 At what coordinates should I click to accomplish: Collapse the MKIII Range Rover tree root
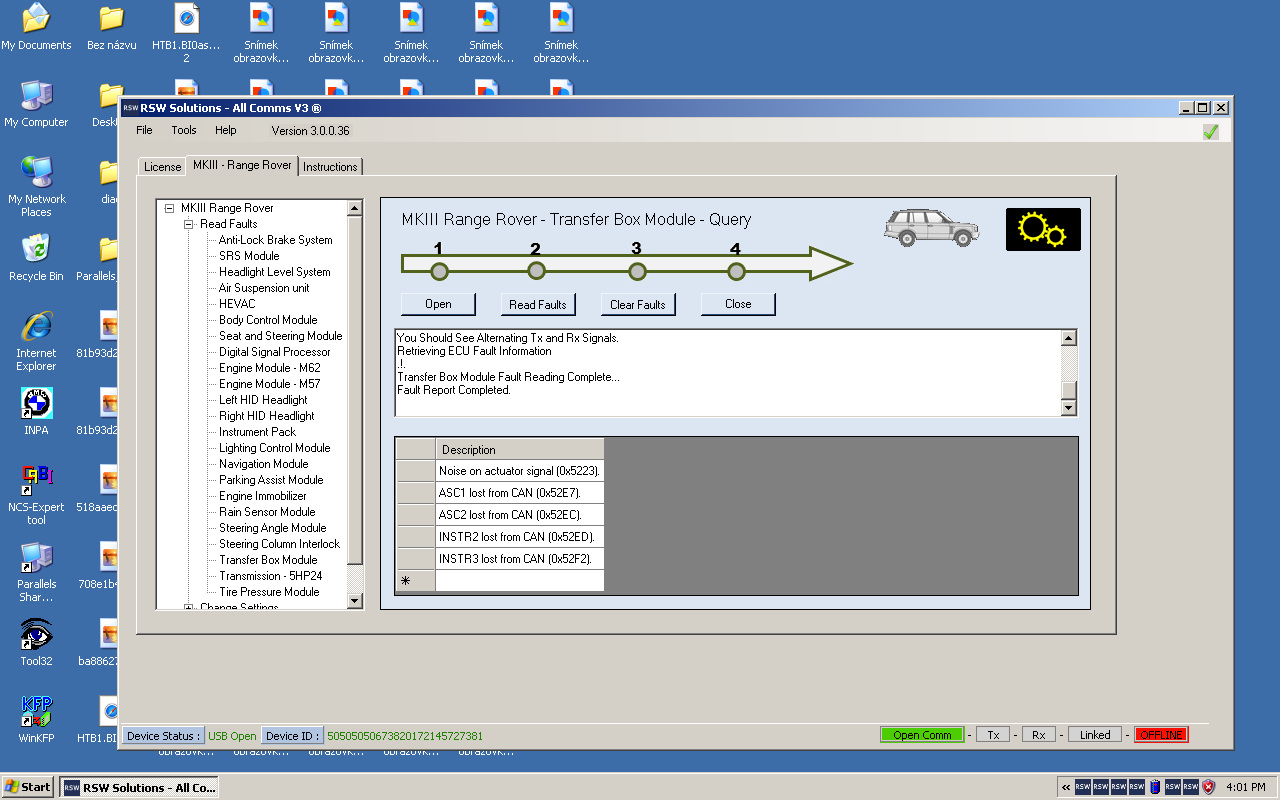[169, 208]
